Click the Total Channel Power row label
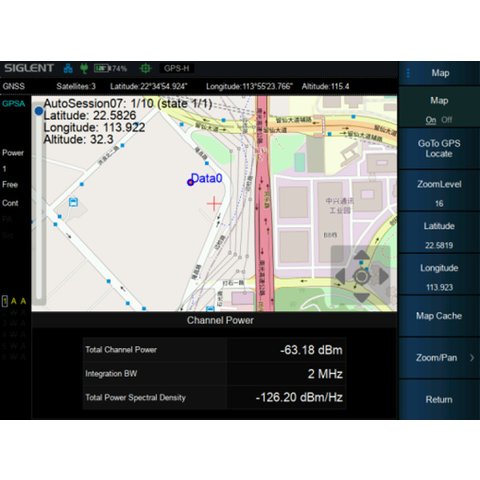 (x=121, y=350)
